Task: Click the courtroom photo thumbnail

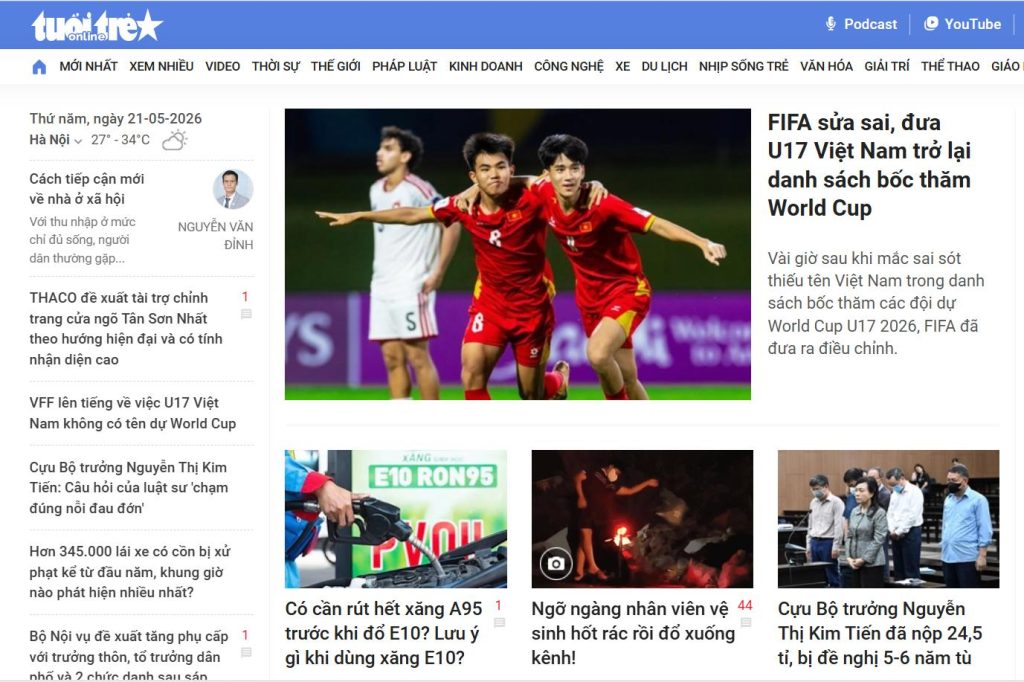Action: (x=888, y=519)
